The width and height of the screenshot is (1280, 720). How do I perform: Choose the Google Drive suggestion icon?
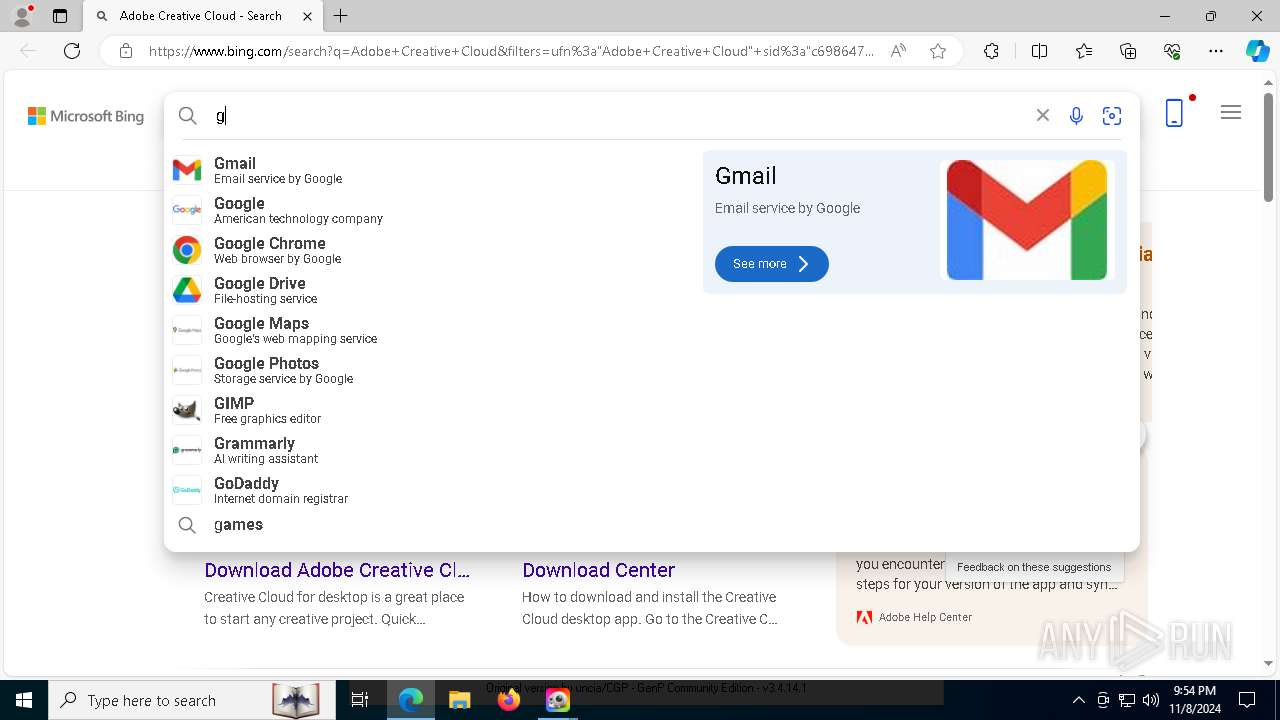[x=187, y=290]
